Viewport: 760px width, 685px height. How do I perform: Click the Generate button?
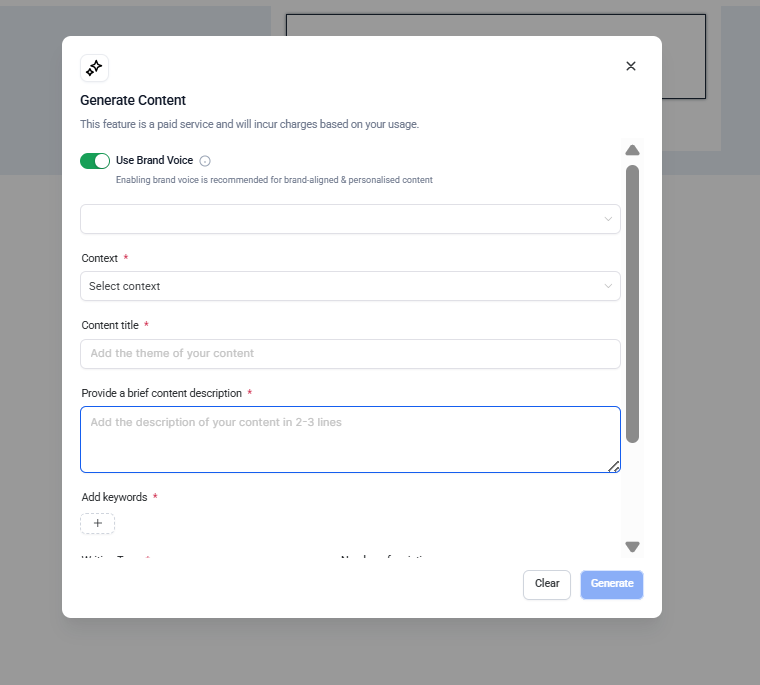click(x=612, y=584)
